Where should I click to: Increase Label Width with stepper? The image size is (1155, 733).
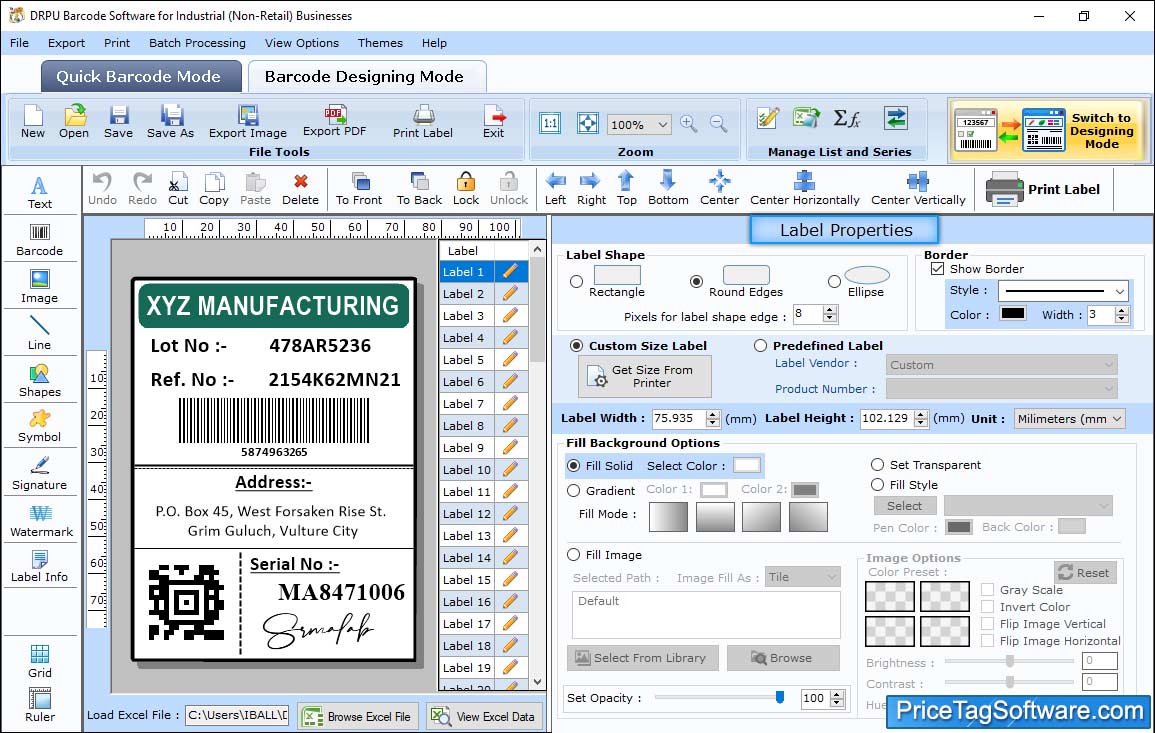coord(712,414)
